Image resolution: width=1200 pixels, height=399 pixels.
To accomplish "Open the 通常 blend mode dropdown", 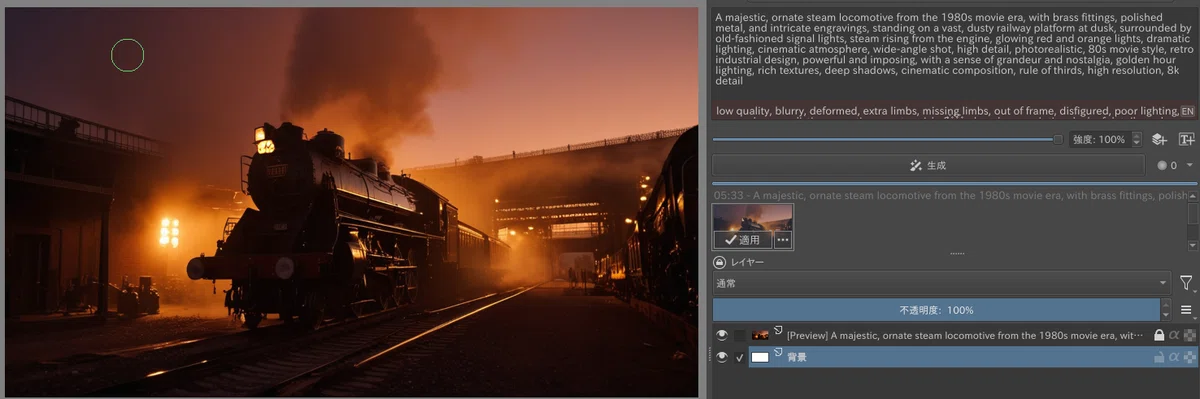I will (941, 283).
